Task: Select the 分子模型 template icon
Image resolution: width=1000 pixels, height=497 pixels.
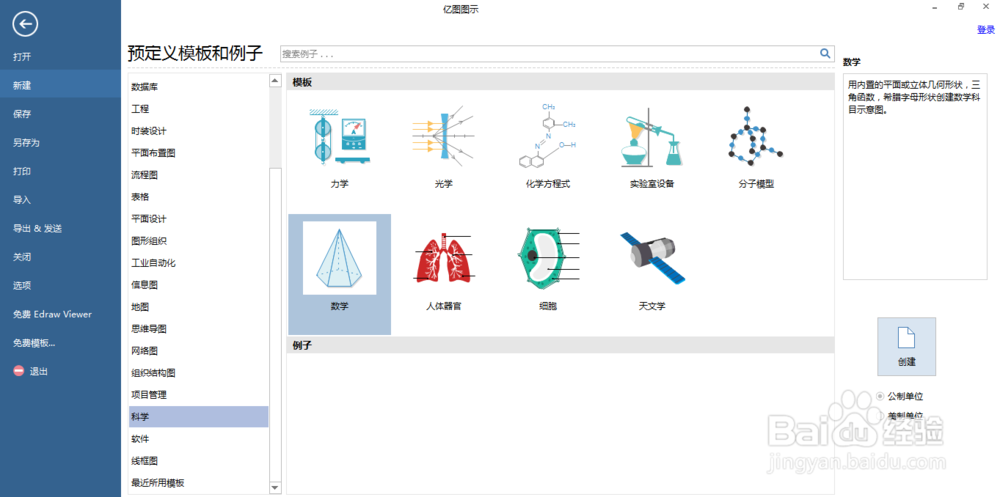Action: pos(756,135)
